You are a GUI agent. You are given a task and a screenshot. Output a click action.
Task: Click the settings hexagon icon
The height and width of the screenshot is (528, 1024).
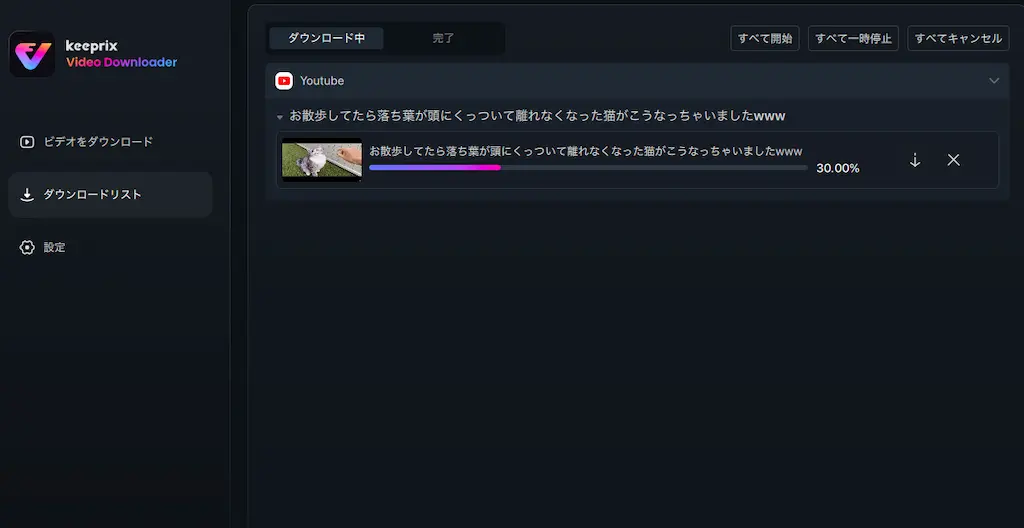27,247
